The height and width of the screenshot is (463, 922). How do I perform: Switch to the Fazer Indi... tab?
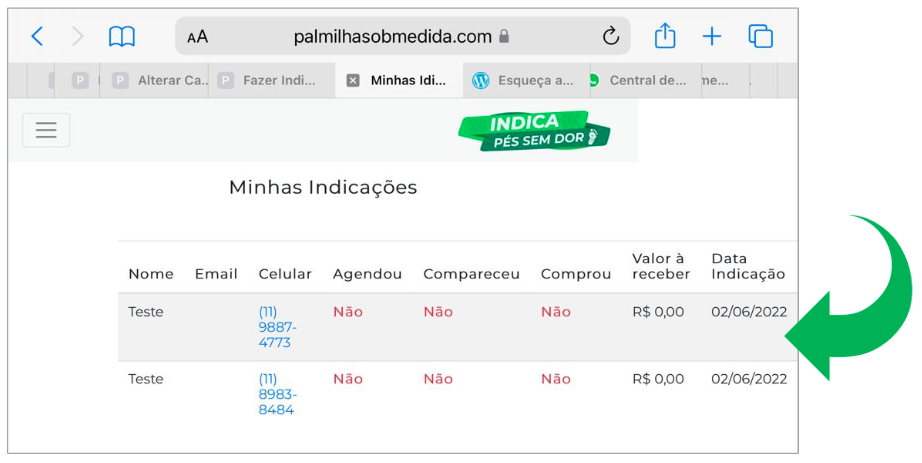pyautogui.click(x=266, y=81)
